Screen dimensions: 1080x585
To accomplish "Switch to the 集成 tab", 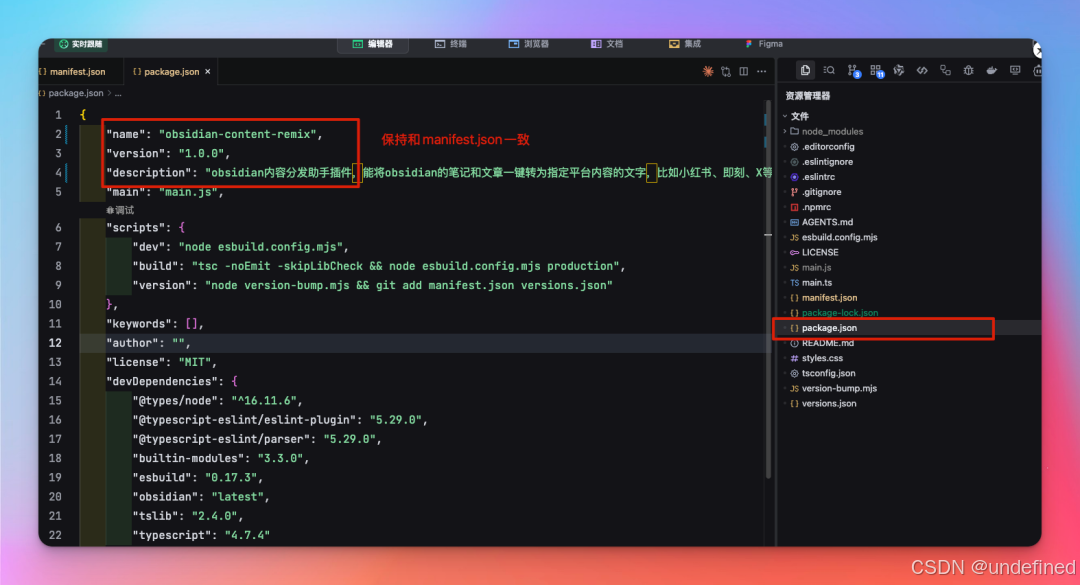I will pyautogui.click(x=685, y=44).
